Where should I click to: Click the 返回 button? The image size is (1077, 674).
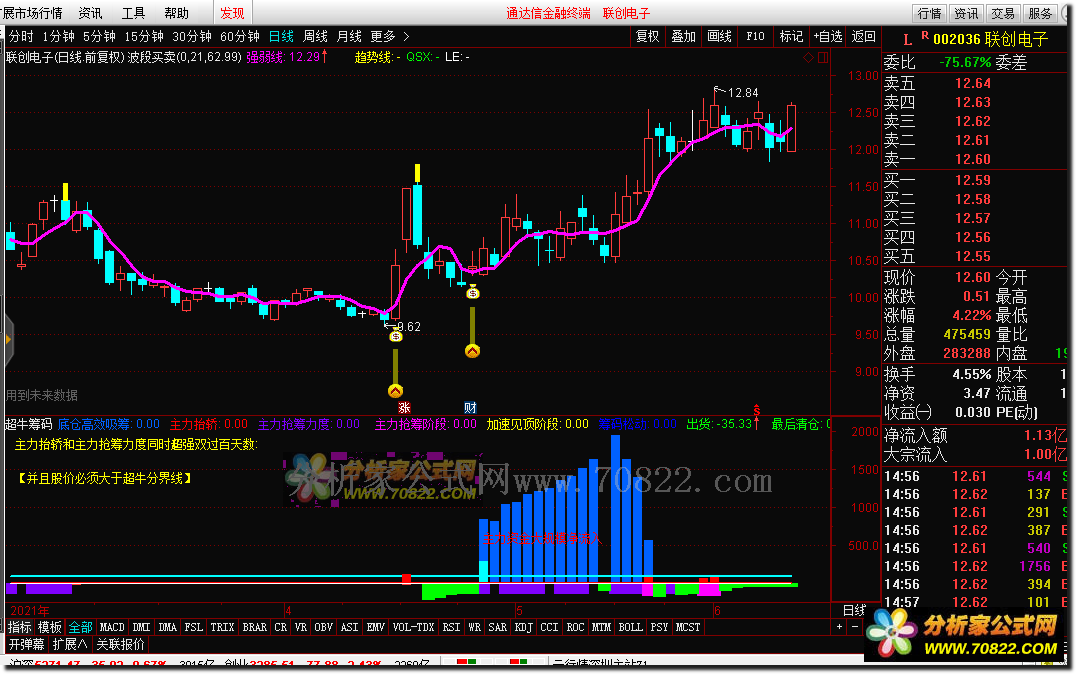[x=863, y=36]
